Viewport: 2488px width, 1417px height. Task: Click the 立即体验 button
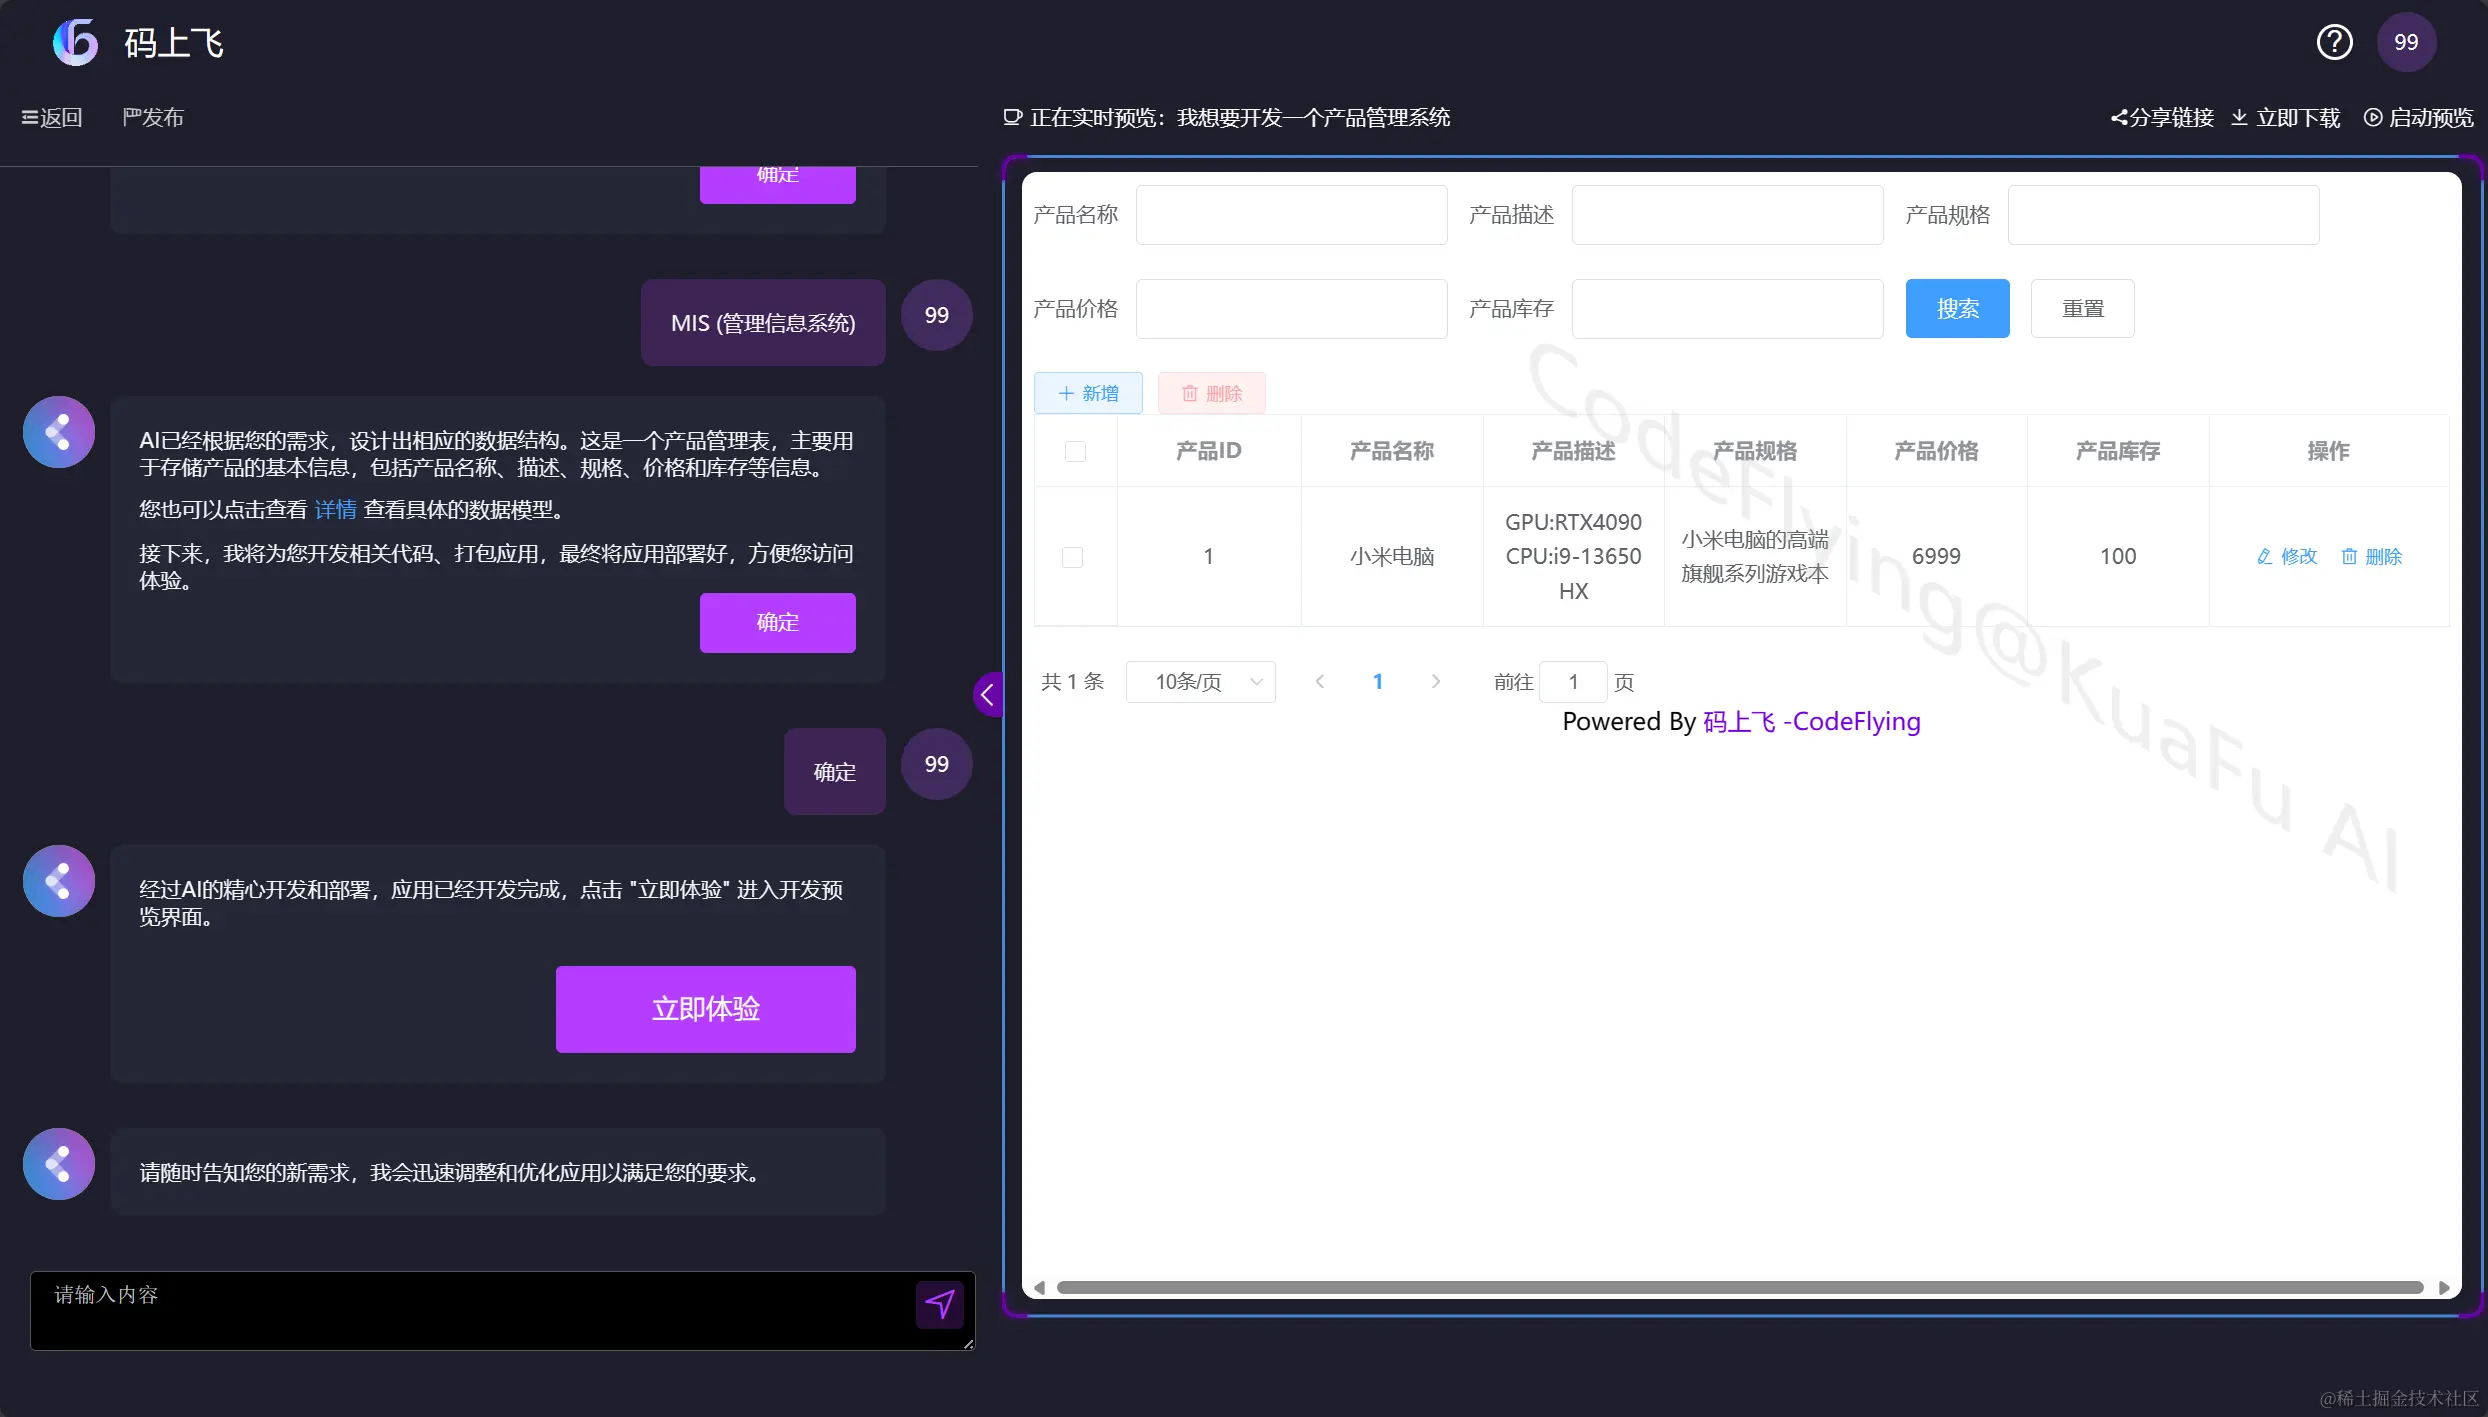pyautogui.click(x=705, y=1009)
